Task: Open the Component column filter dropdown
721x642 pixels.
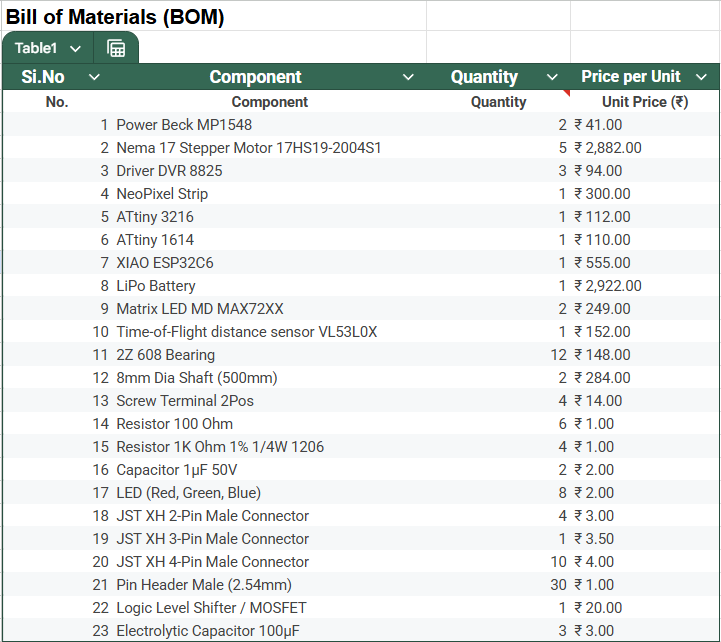Action: (x=408, y=77)
